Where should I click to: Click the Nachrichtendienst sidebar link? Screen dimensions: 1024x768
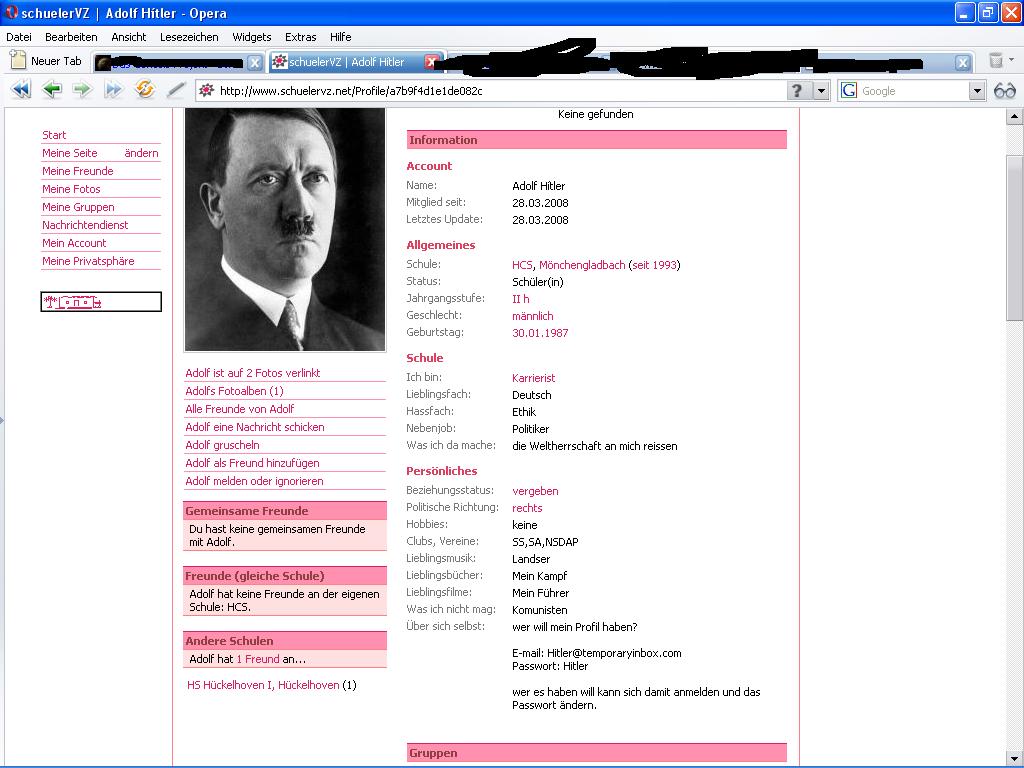pos(85,225)
